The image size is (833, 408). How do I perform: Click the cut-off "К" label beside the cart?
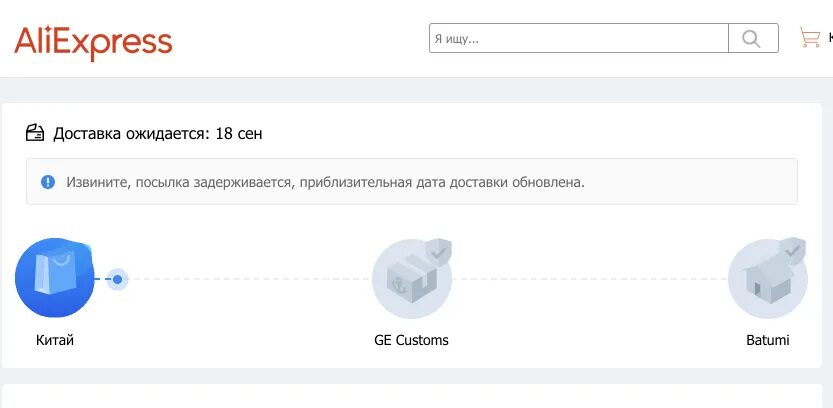tap(829, 39)
